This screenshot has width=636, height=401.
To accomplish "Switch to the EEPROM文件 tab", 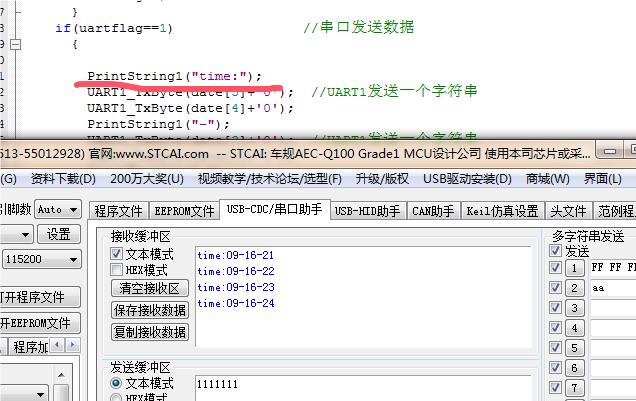I will (184, 211).
